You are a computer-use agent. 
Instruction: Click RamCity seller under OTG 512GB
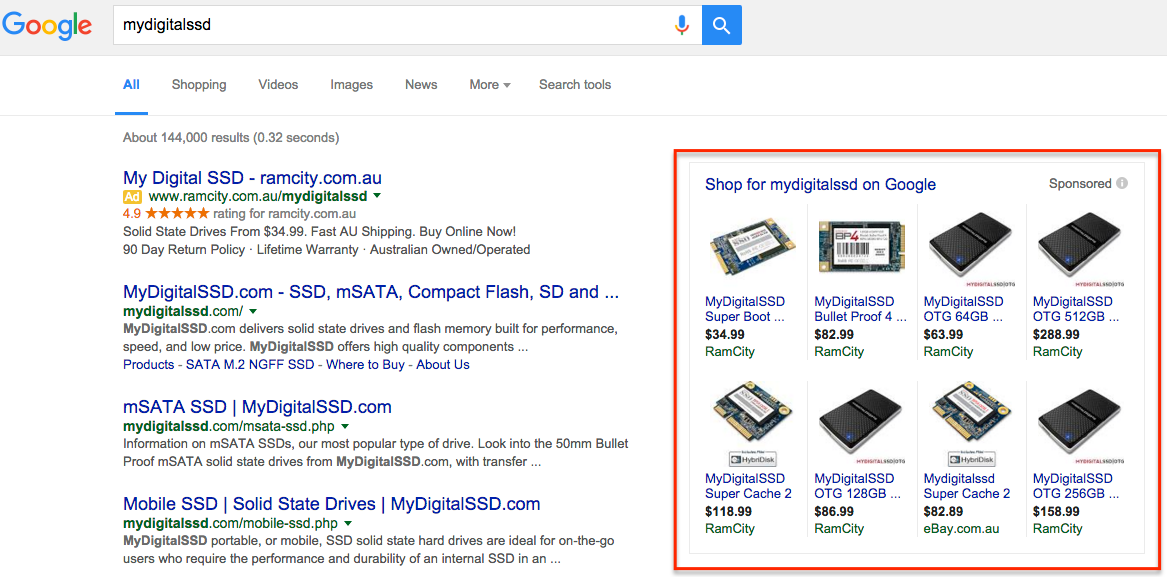coord(1058,352)
